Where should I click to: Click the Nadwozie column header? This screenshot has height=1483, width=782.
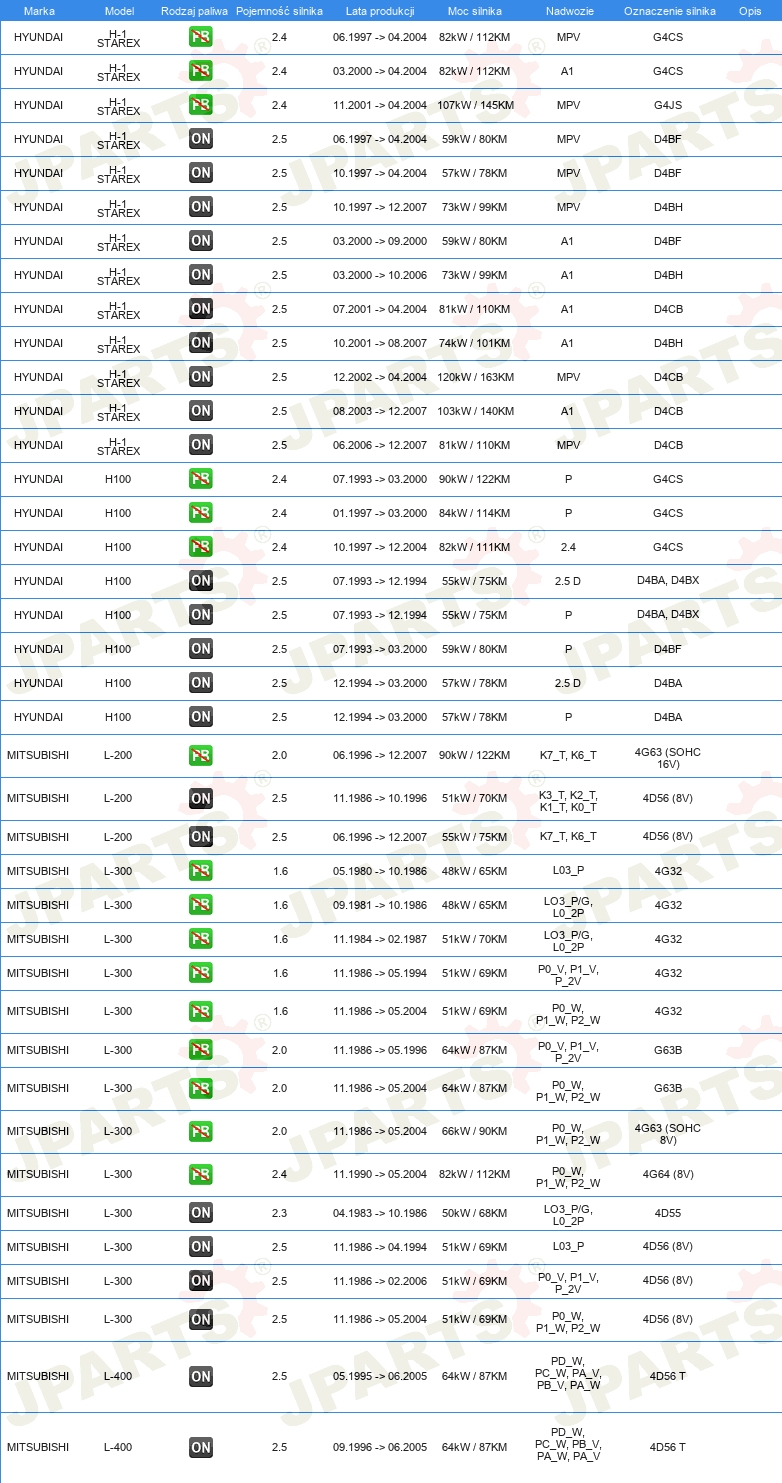[x=568, y=10]
